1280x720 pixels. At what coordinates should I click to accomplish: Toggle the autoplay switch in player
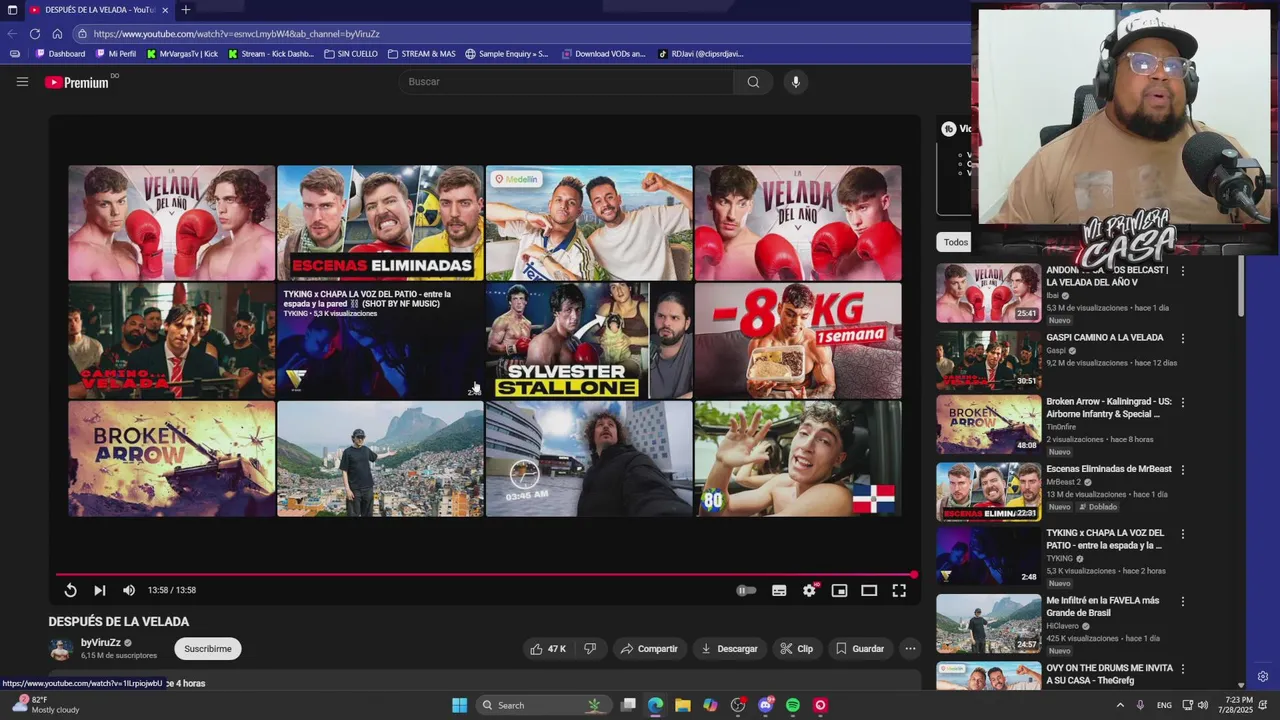(746, 591)
